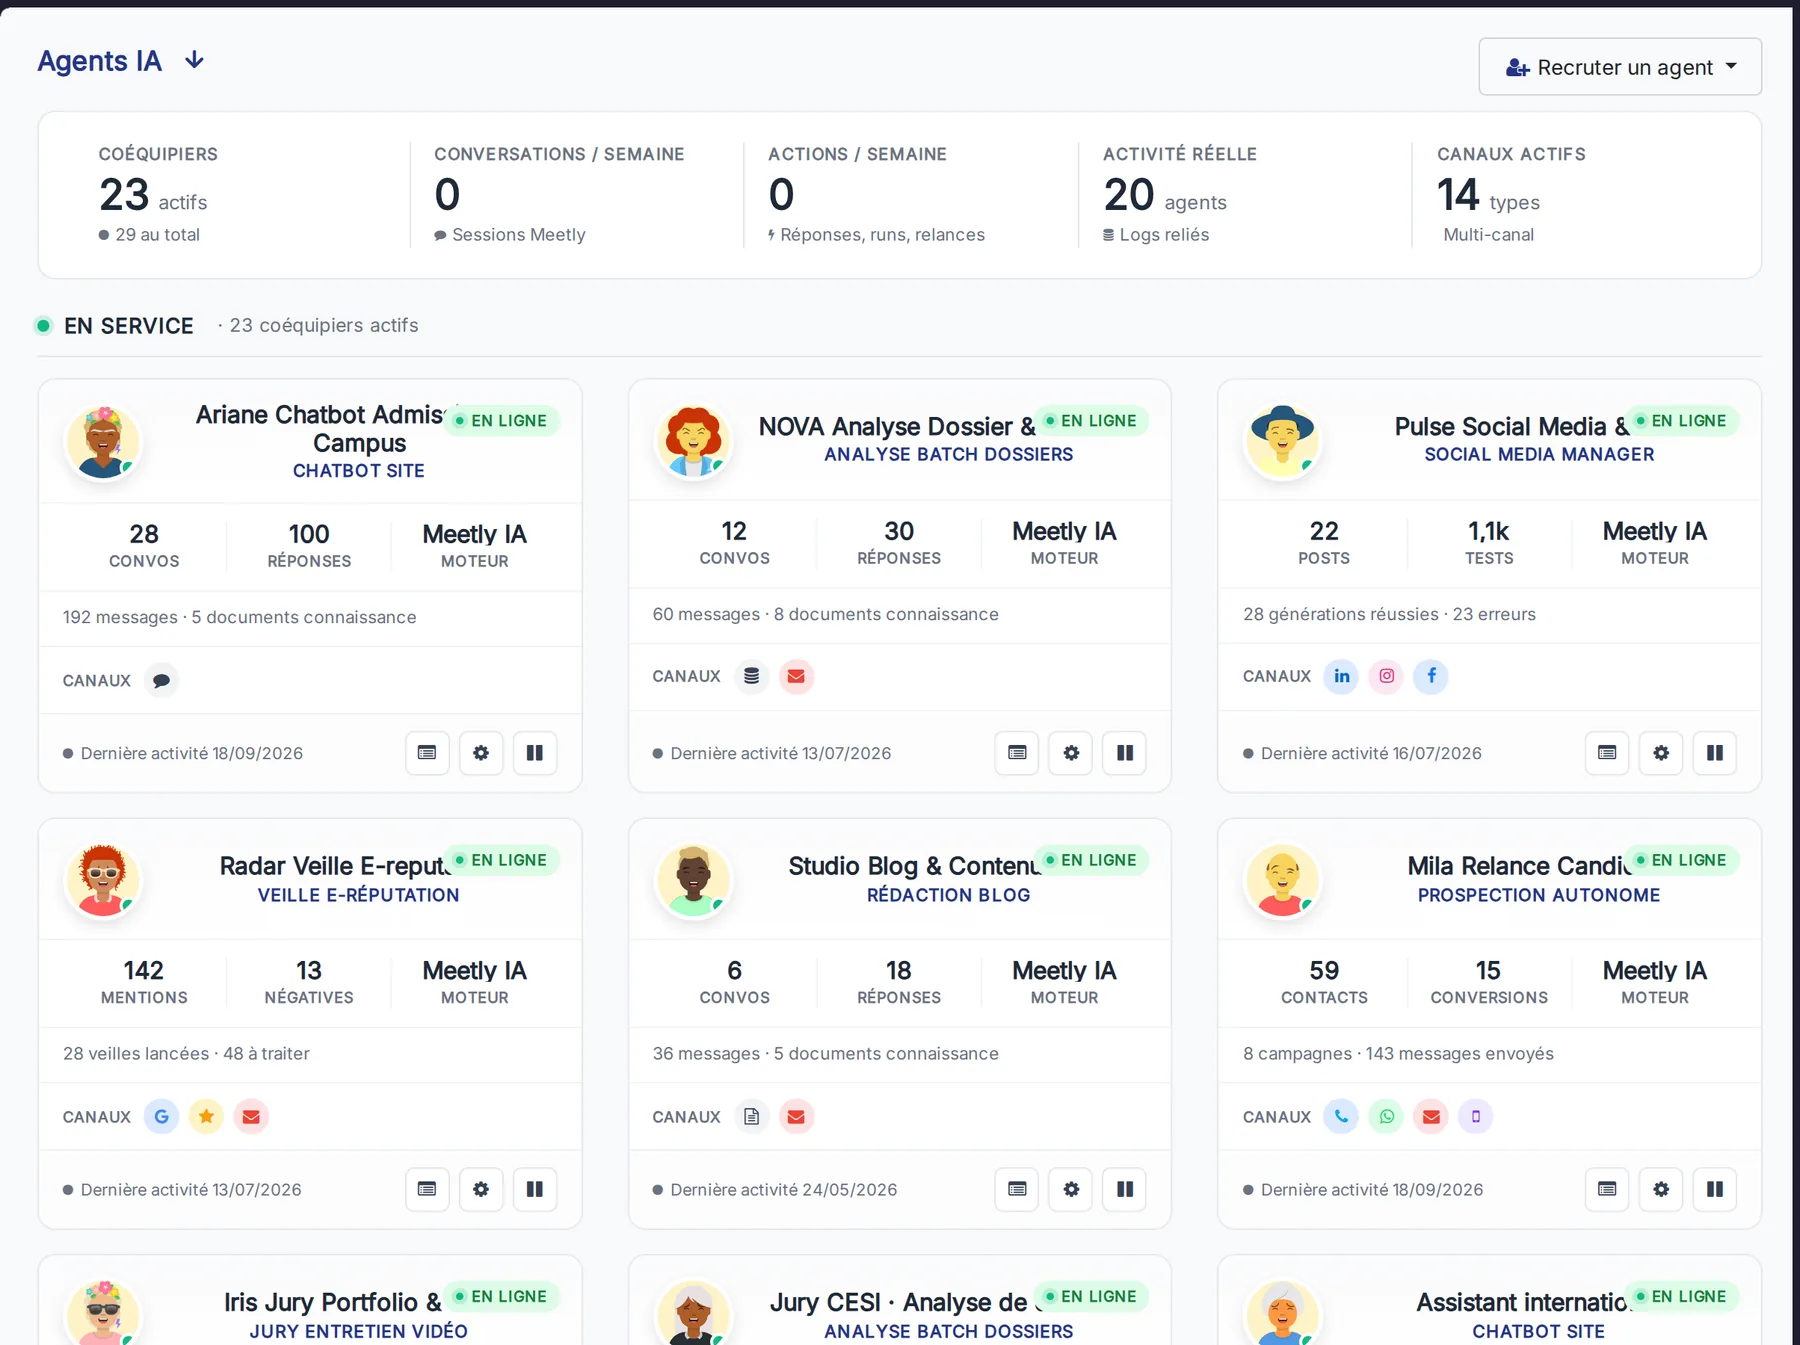1800x1345 pixels.
Task: Pause the Ariane Chatbot agent
Action: [x=535, y=753]
